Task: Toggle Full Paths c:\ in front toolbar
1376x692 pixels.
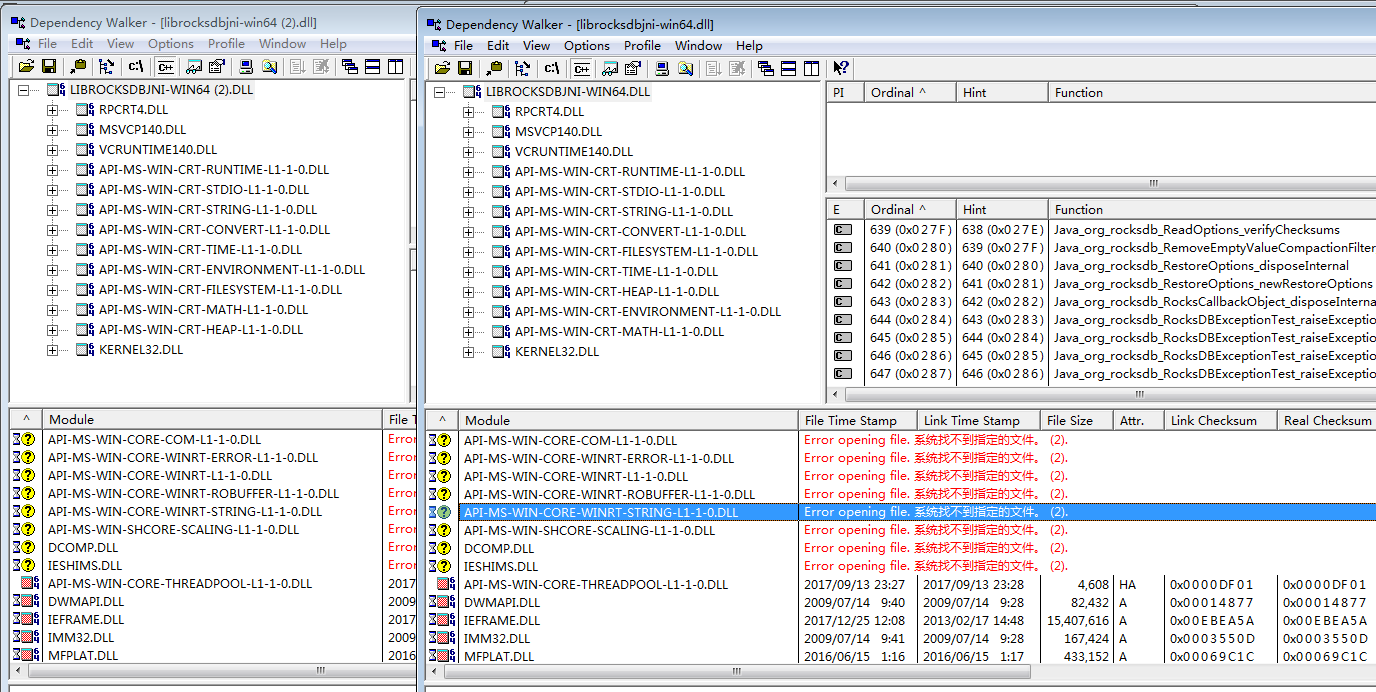Action: tap(552, 68)
